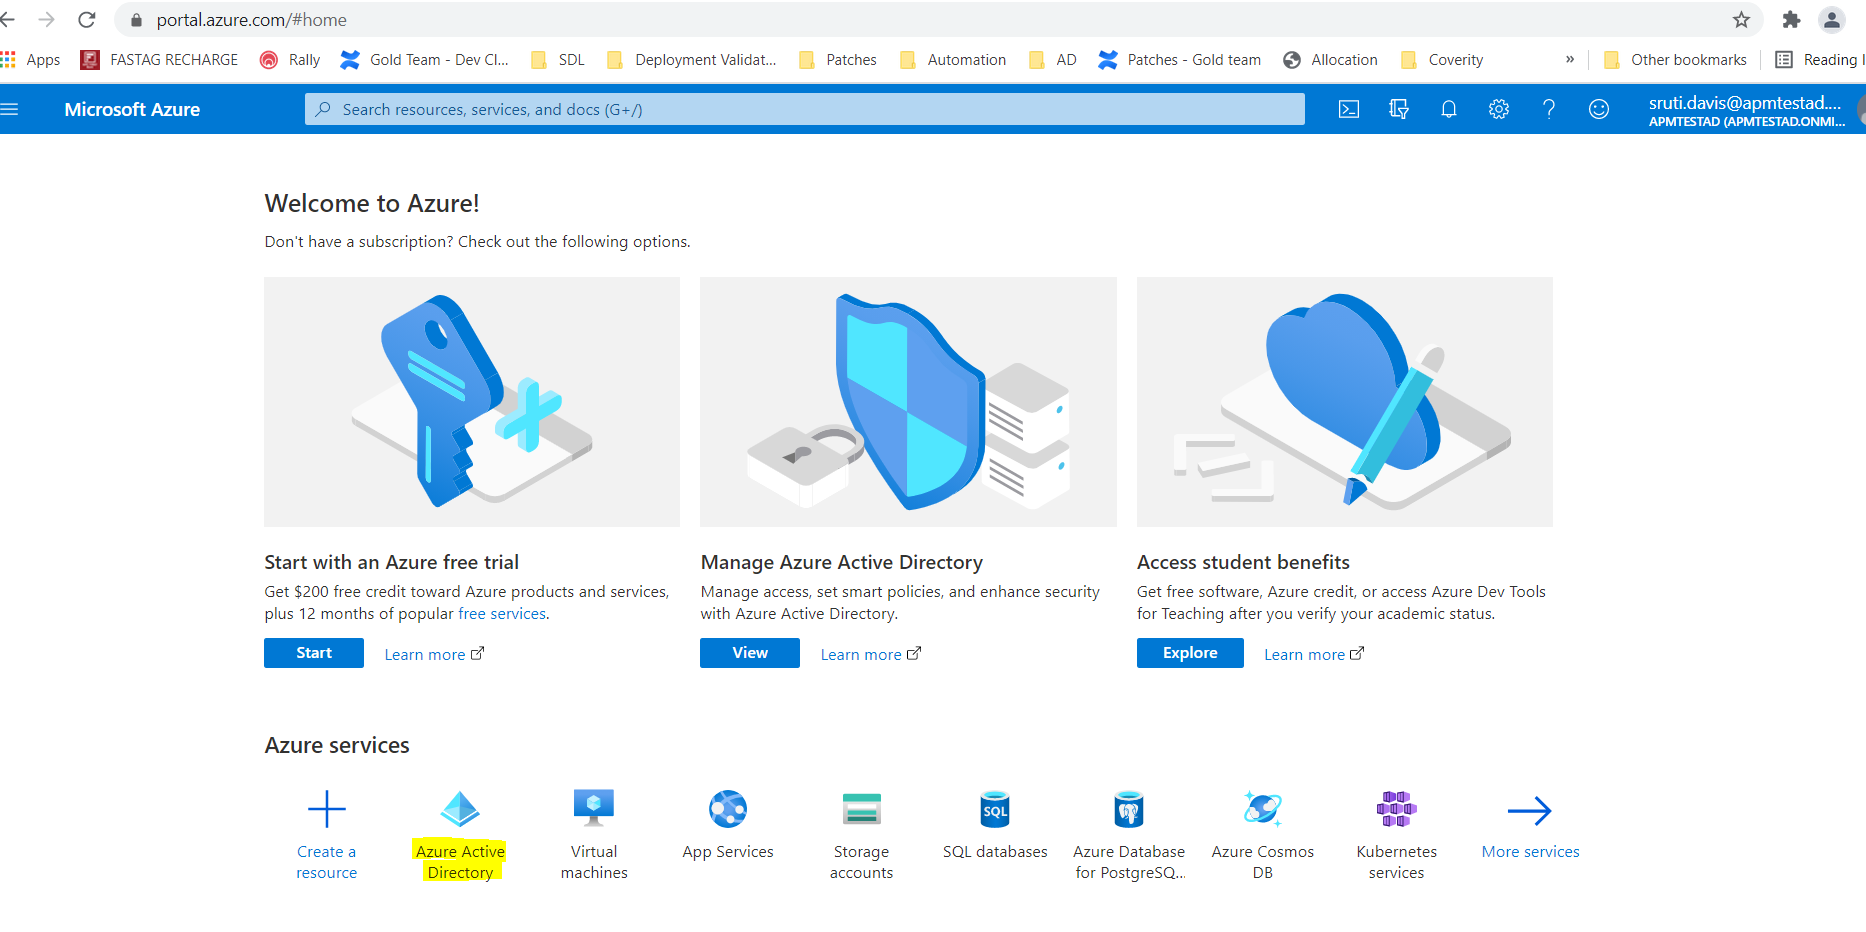Open the Storage accounts icon

[x=861, y=809]
